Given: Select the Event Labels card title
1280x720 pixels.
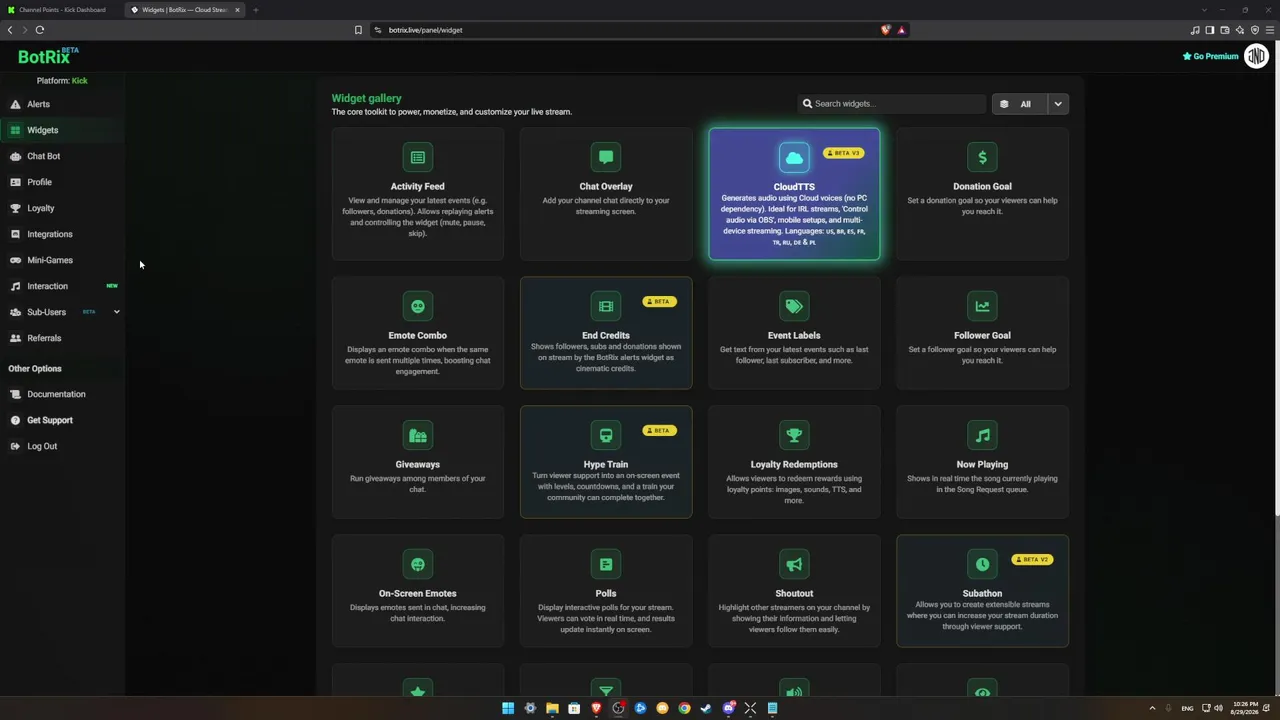Looking at the screenshot, I should [x=794, y=335].
